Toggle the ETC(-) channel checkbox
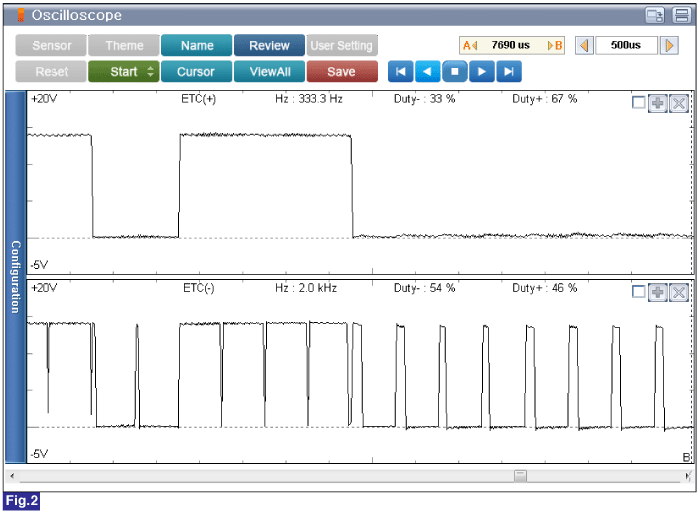 [x=638, y=292]
